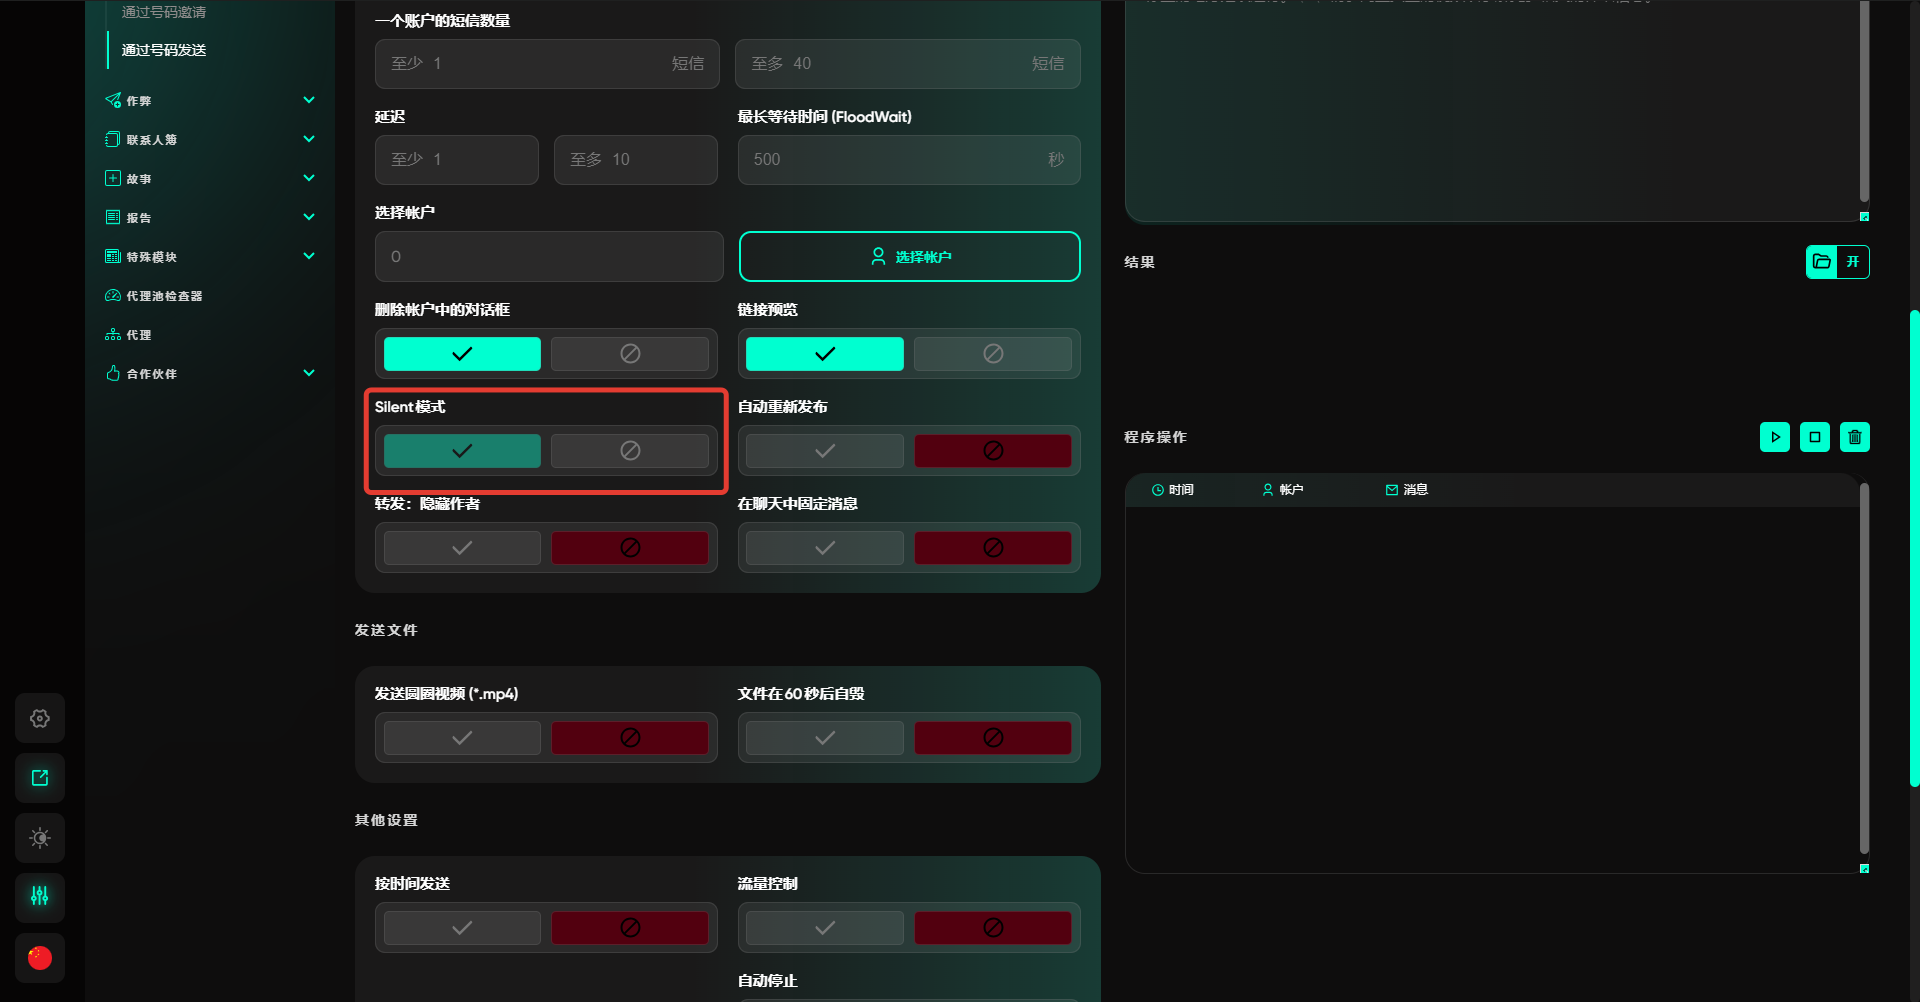Click the external link icon in sidebar
Viewport: 1920px width, 1002px height.
40,778
